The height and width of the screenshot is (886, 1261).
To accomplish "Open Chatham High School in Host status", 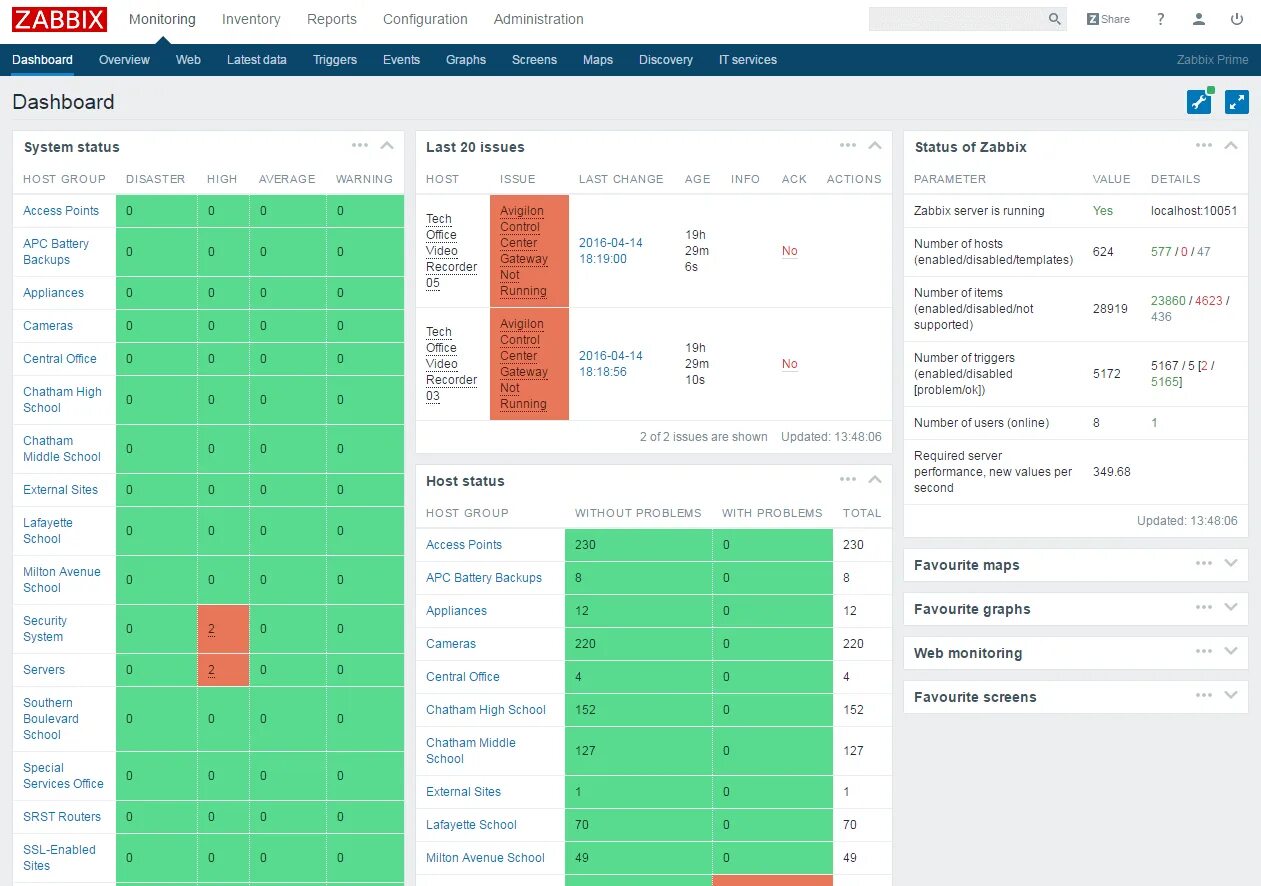I will pos(486,710).
